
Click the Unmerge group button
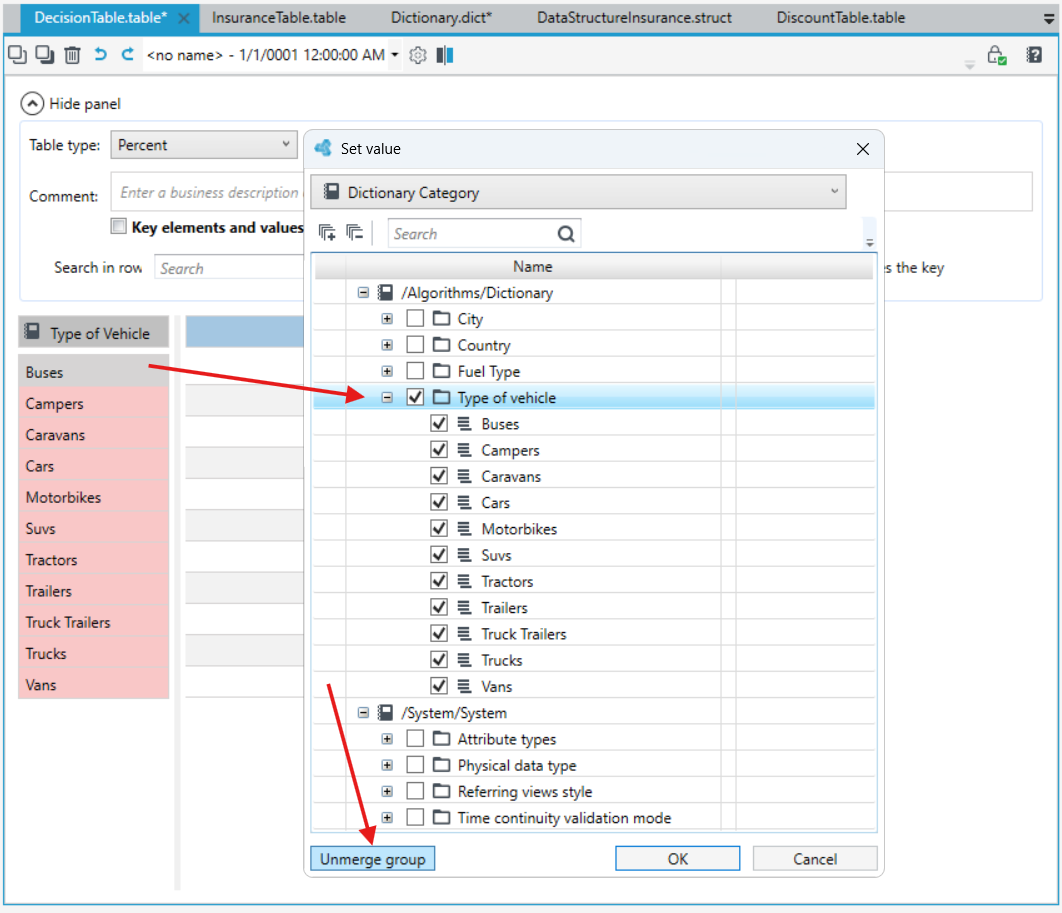pyautogui.click(x=373, y=859)
